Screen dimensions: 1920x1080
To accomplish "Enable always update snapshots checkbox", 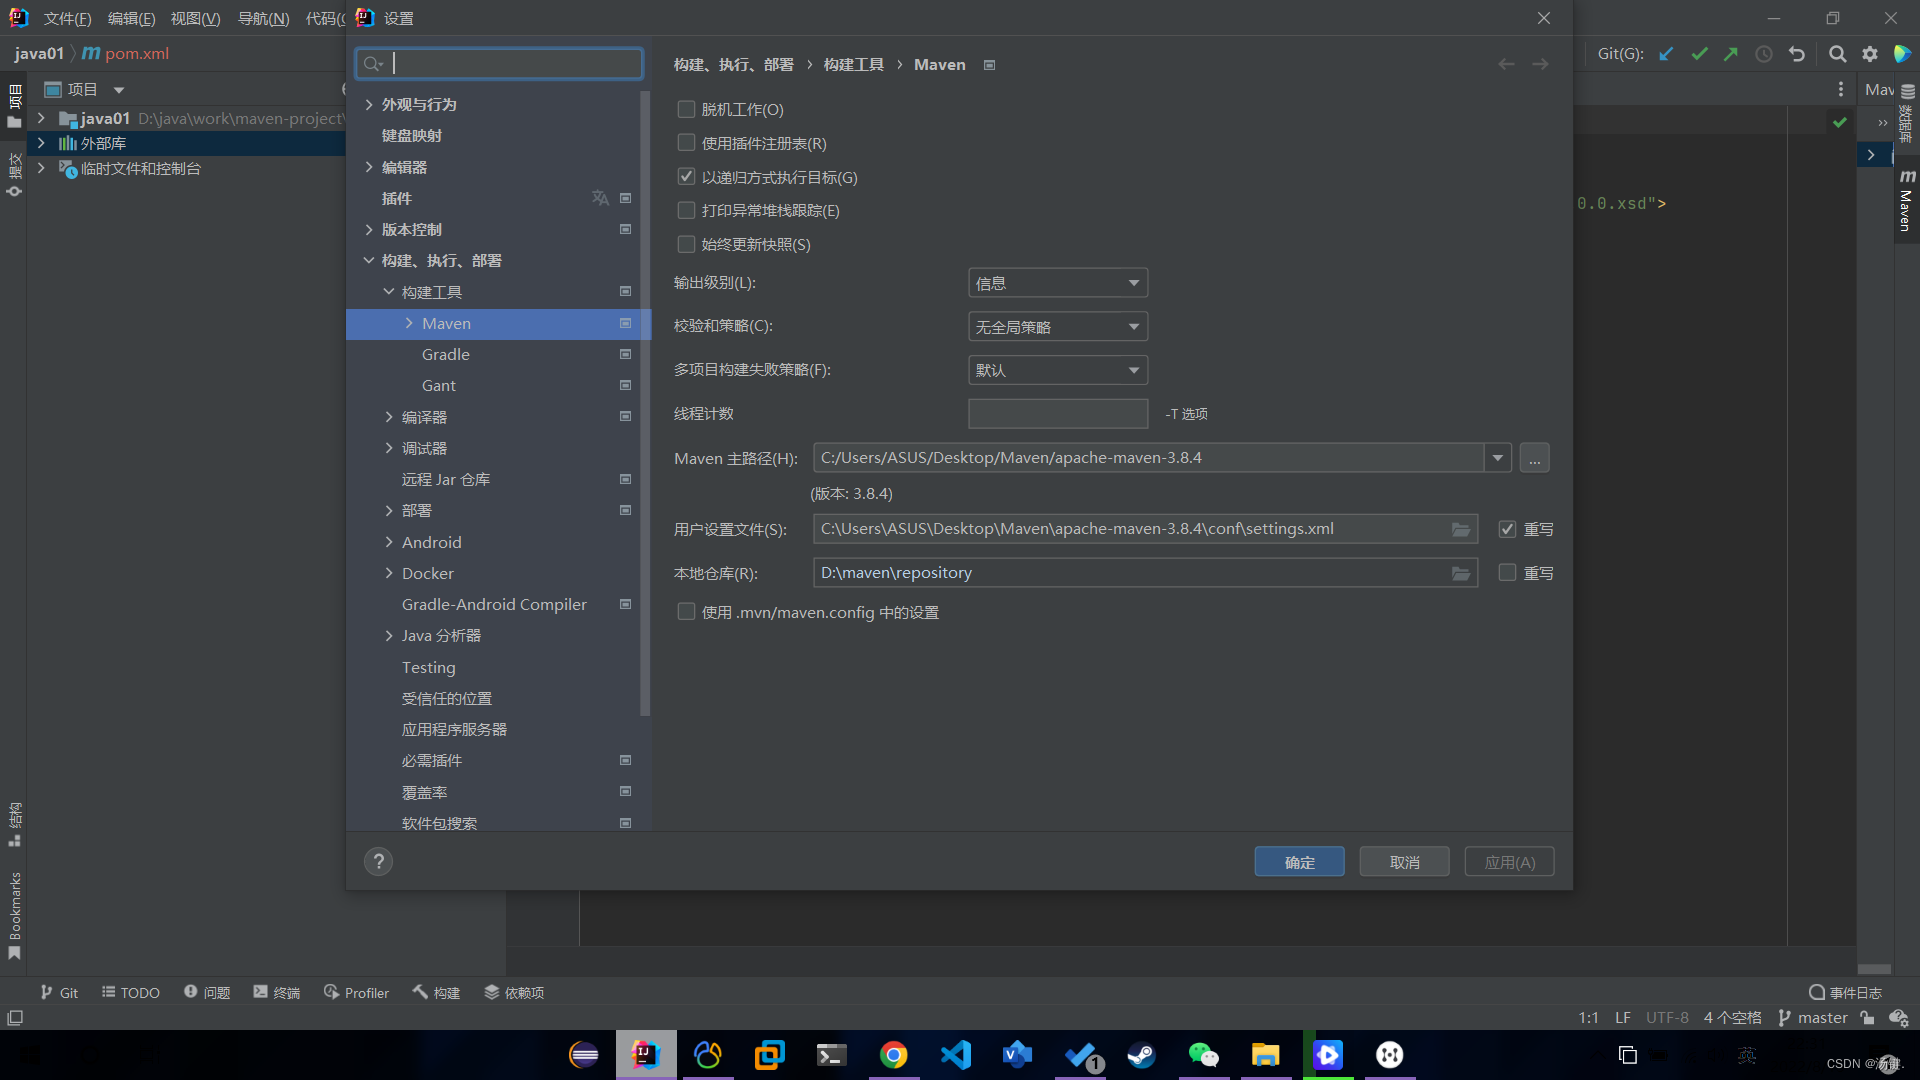I will (686, 244).
